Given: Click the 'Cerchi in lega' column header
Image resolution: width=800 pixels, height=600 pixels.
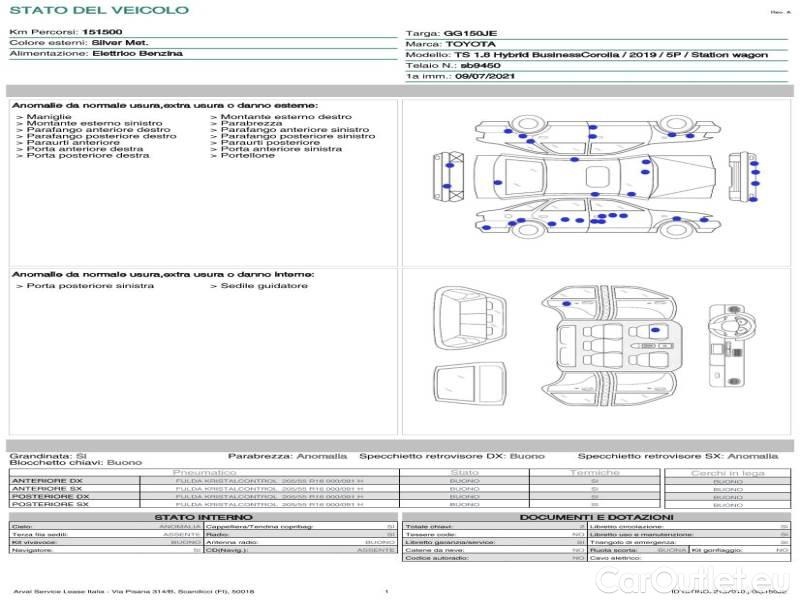Looking at the screenshot, I should (x=728, y=472).
